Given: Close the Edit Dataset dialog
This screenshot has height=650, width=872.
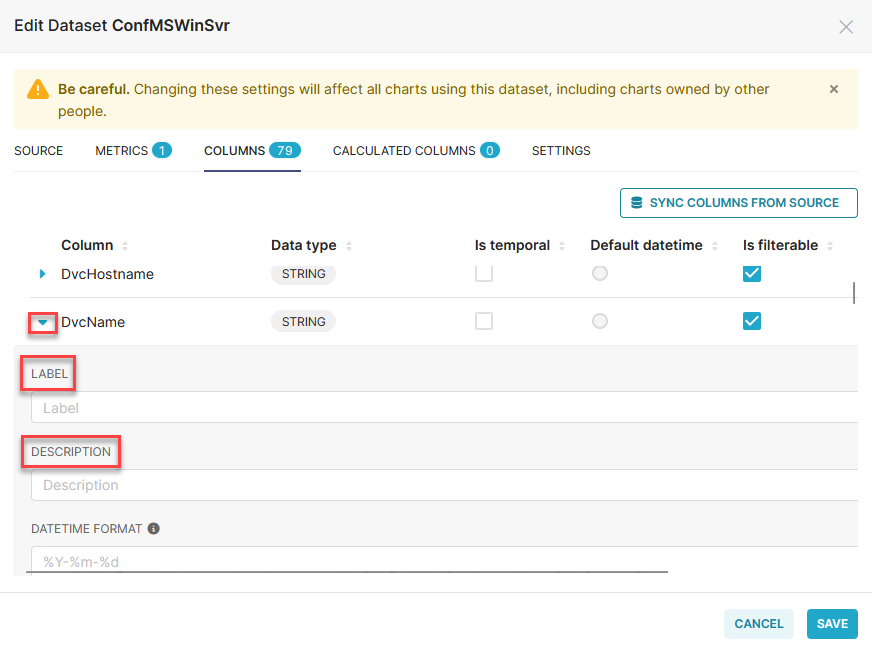Looking at the screenshot, I should (x=846, y=27).
